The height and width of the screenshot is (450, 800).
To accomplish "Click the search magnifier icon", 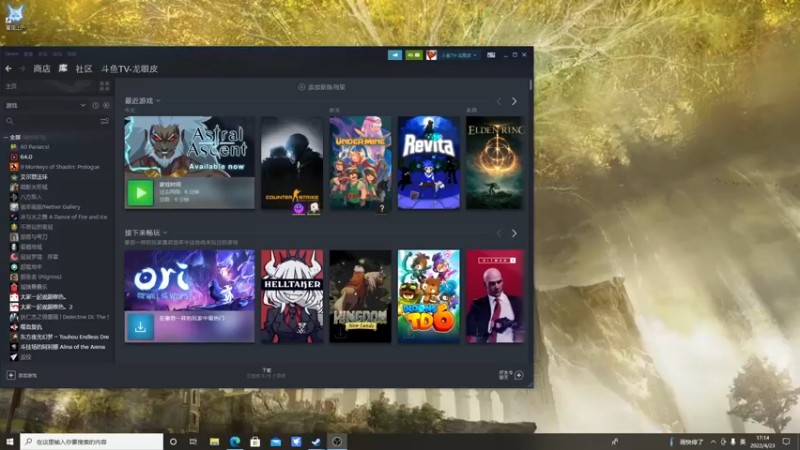I will (x=10, y=121).
